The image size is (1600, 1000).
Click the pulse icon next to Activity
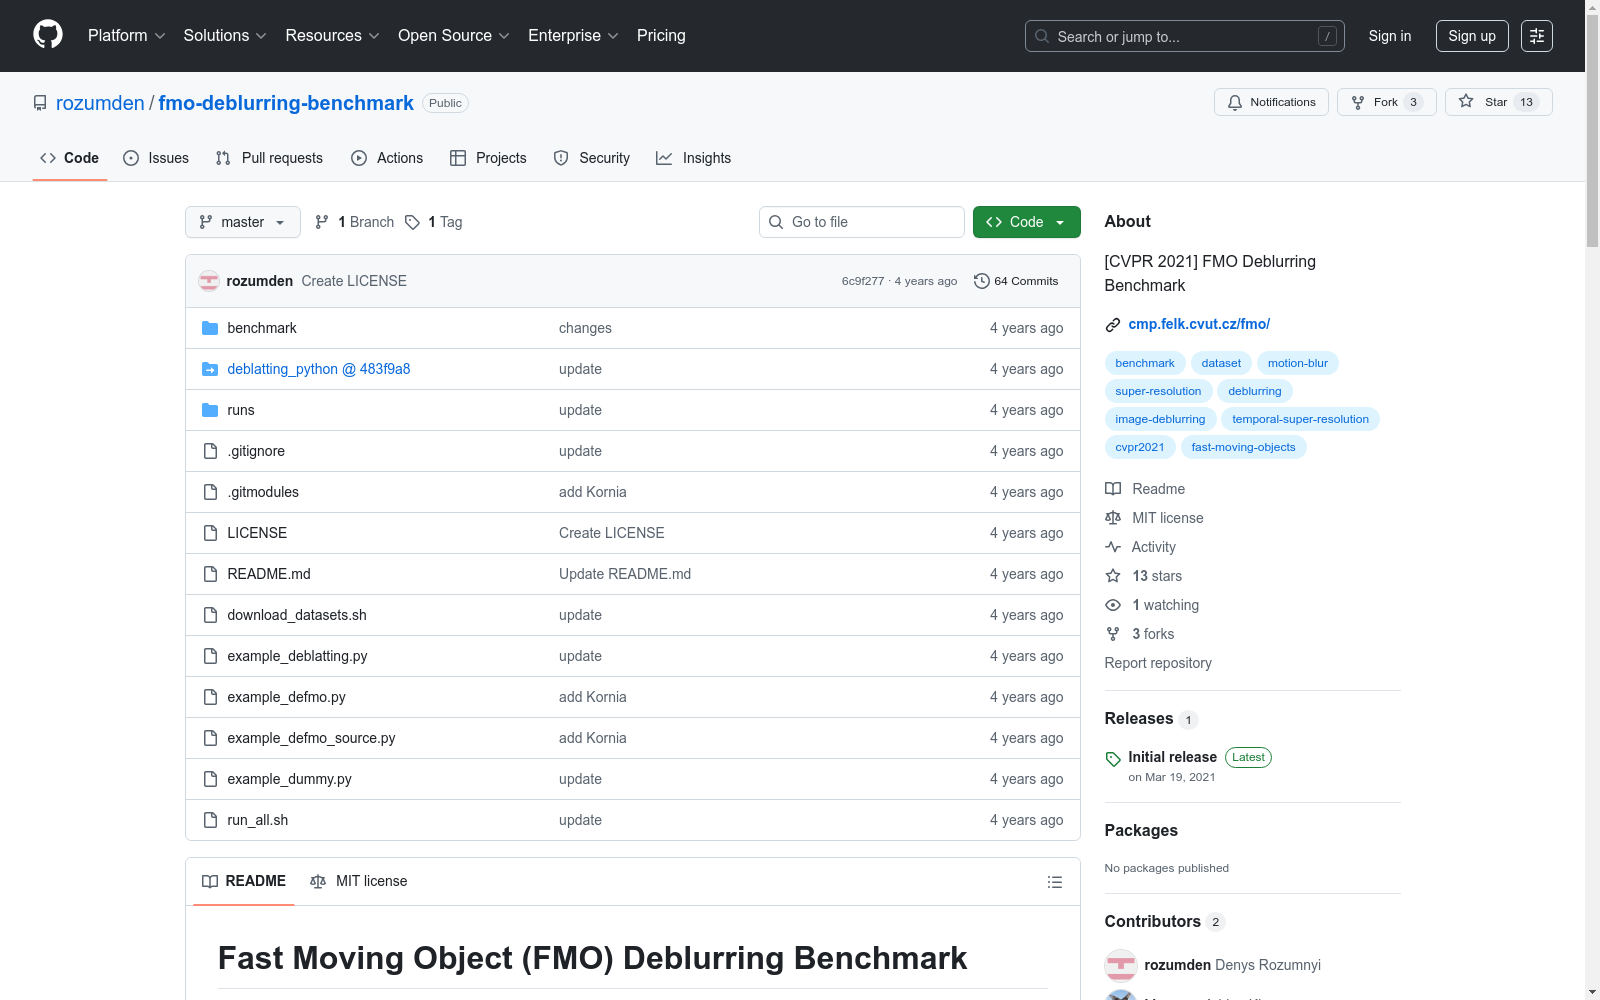tap(1113, 547)
